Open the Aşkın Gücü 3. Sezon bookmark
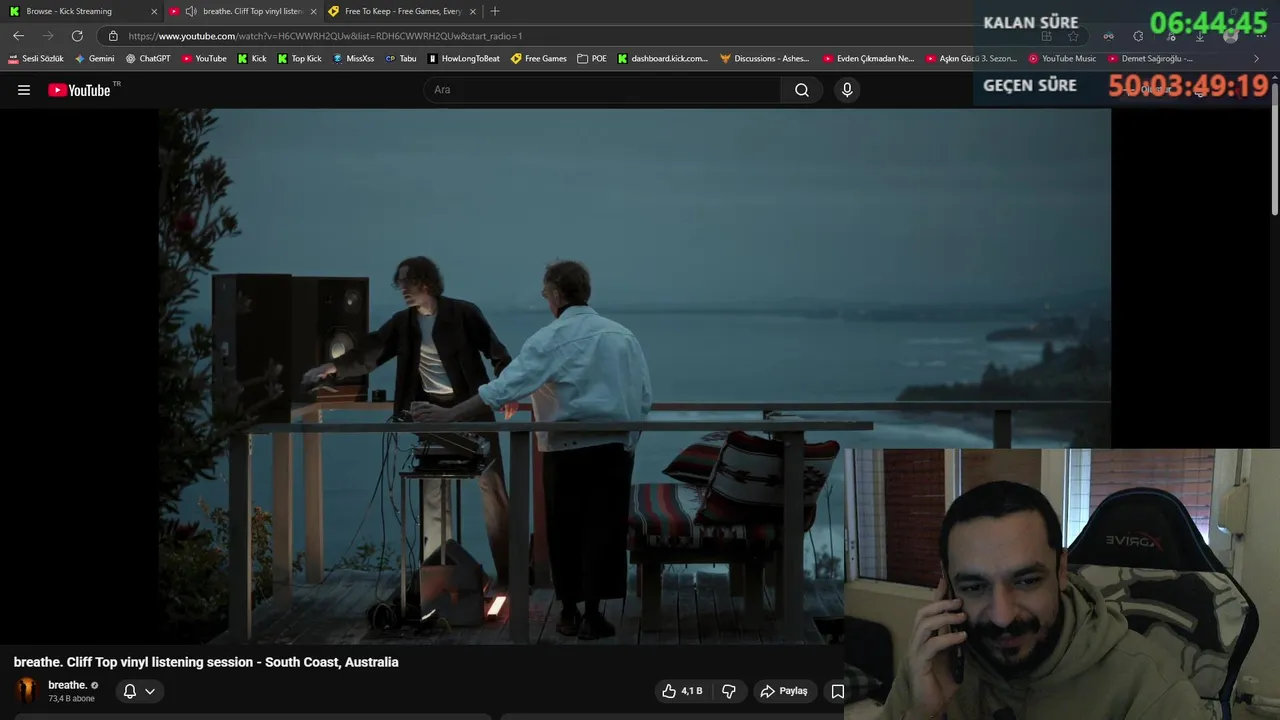 pyautogui.click(x=971, y=58)
